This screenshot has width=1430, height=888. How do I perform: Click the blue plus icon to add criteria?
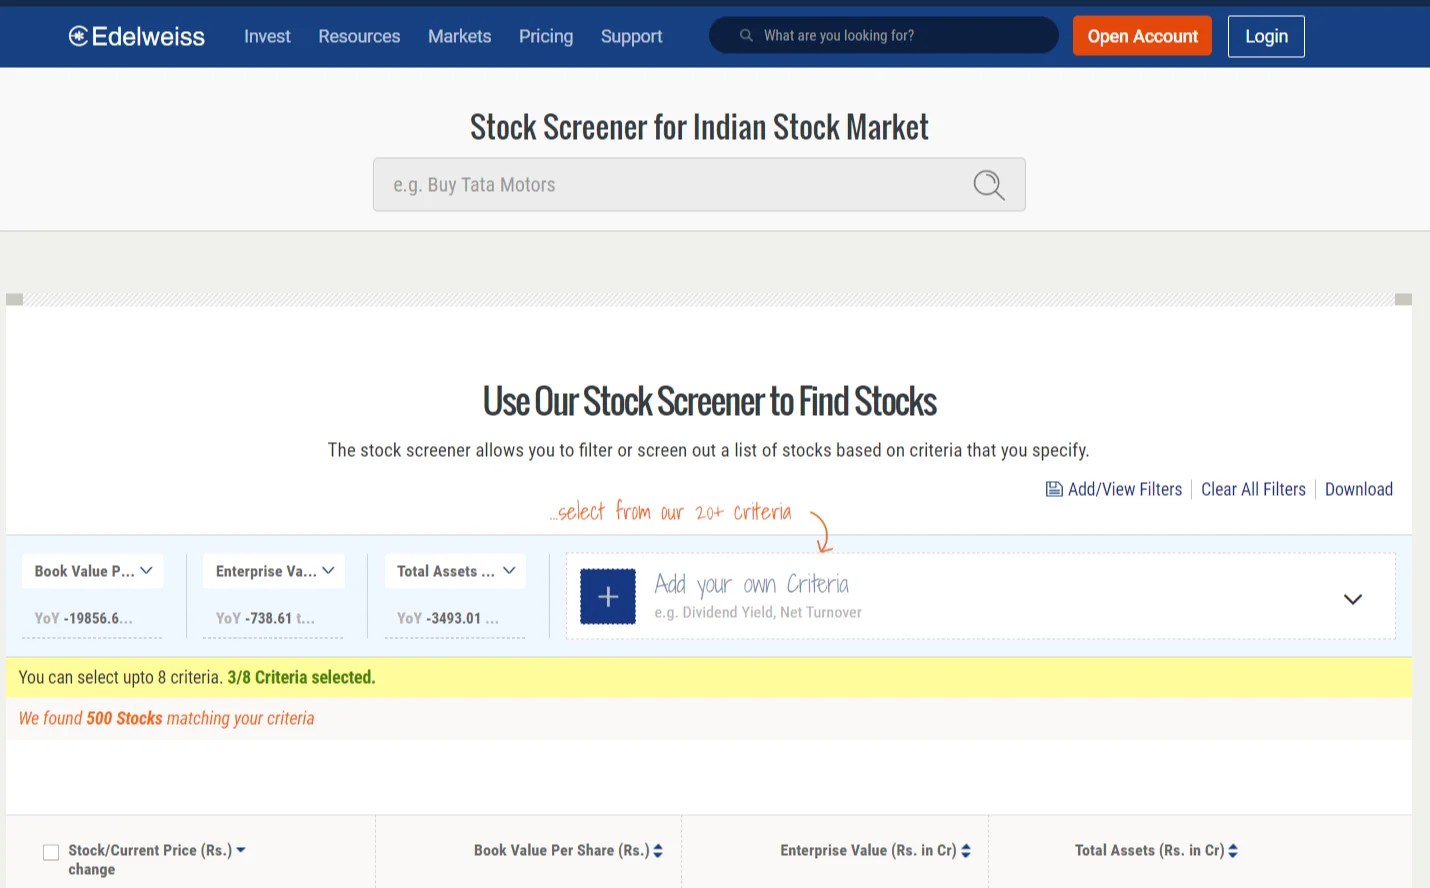[607, 595]
